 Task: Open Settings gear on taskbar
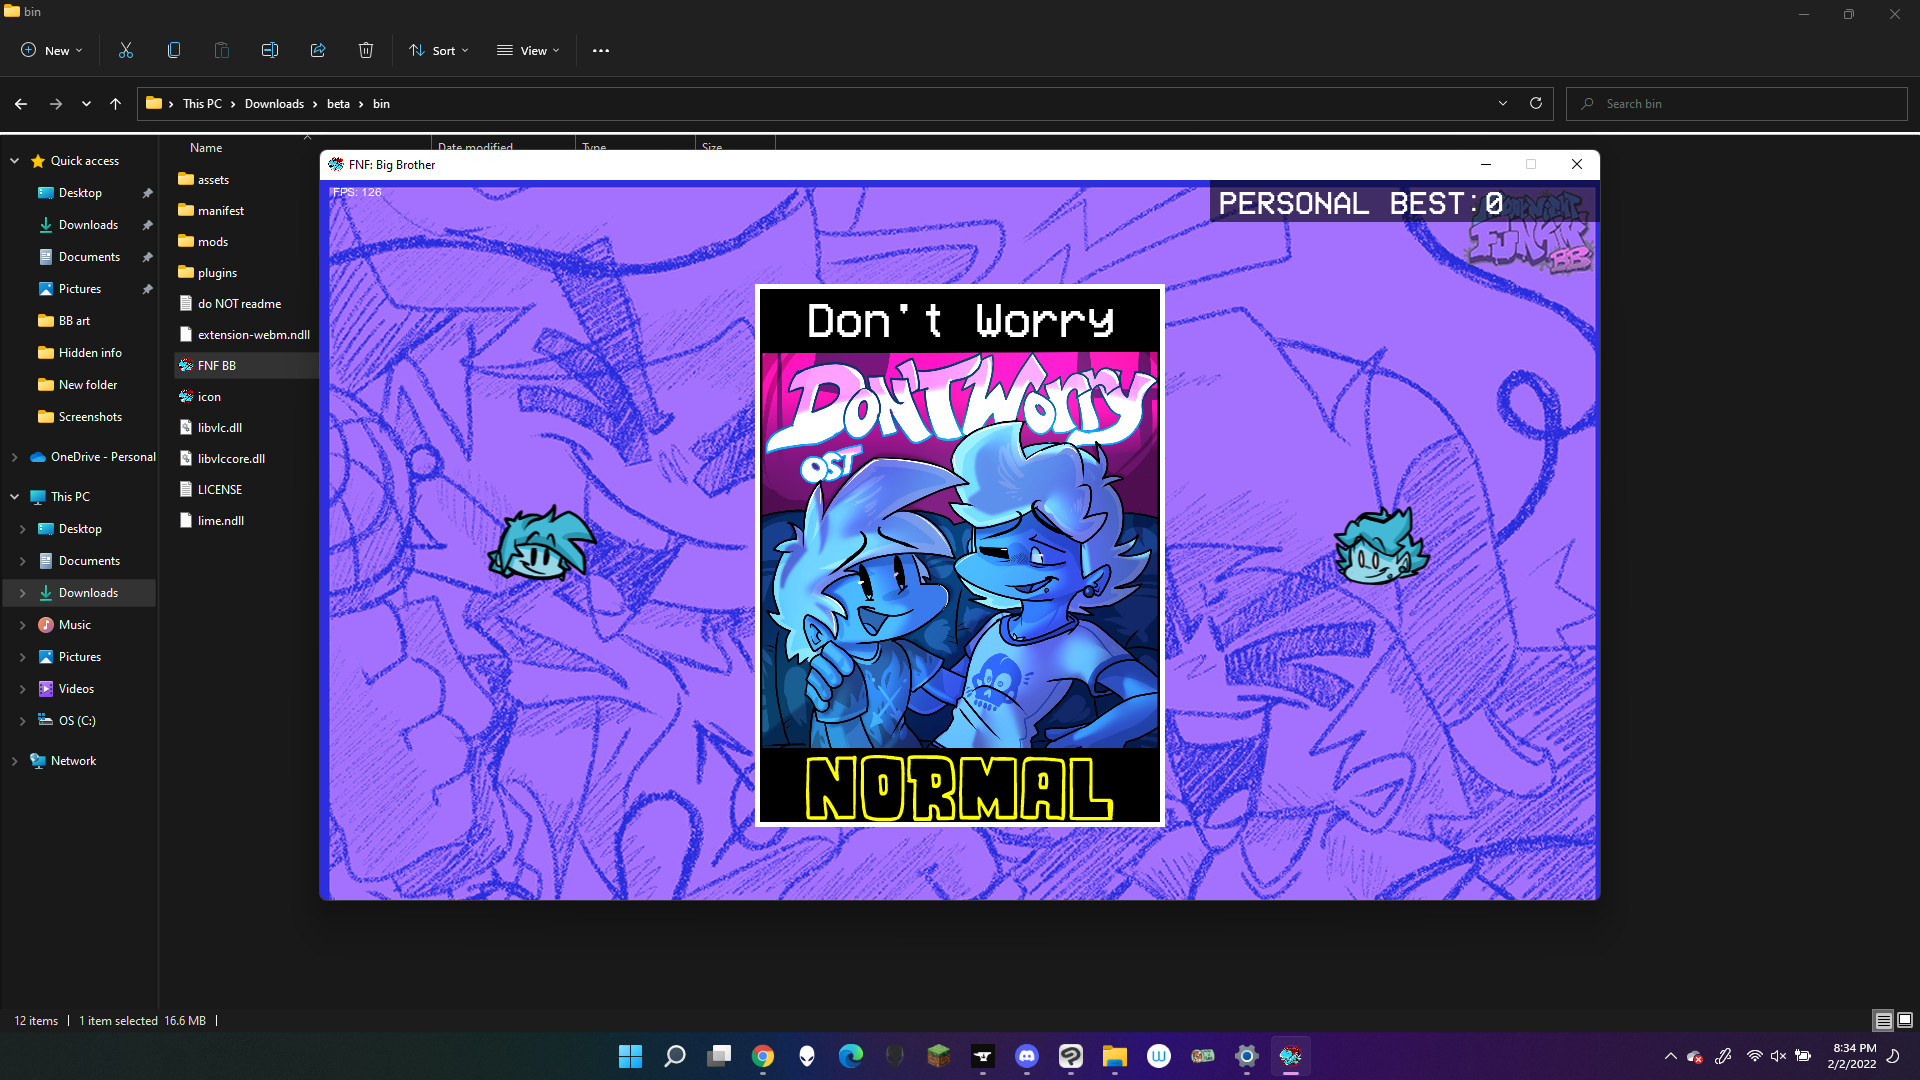1247,1056
